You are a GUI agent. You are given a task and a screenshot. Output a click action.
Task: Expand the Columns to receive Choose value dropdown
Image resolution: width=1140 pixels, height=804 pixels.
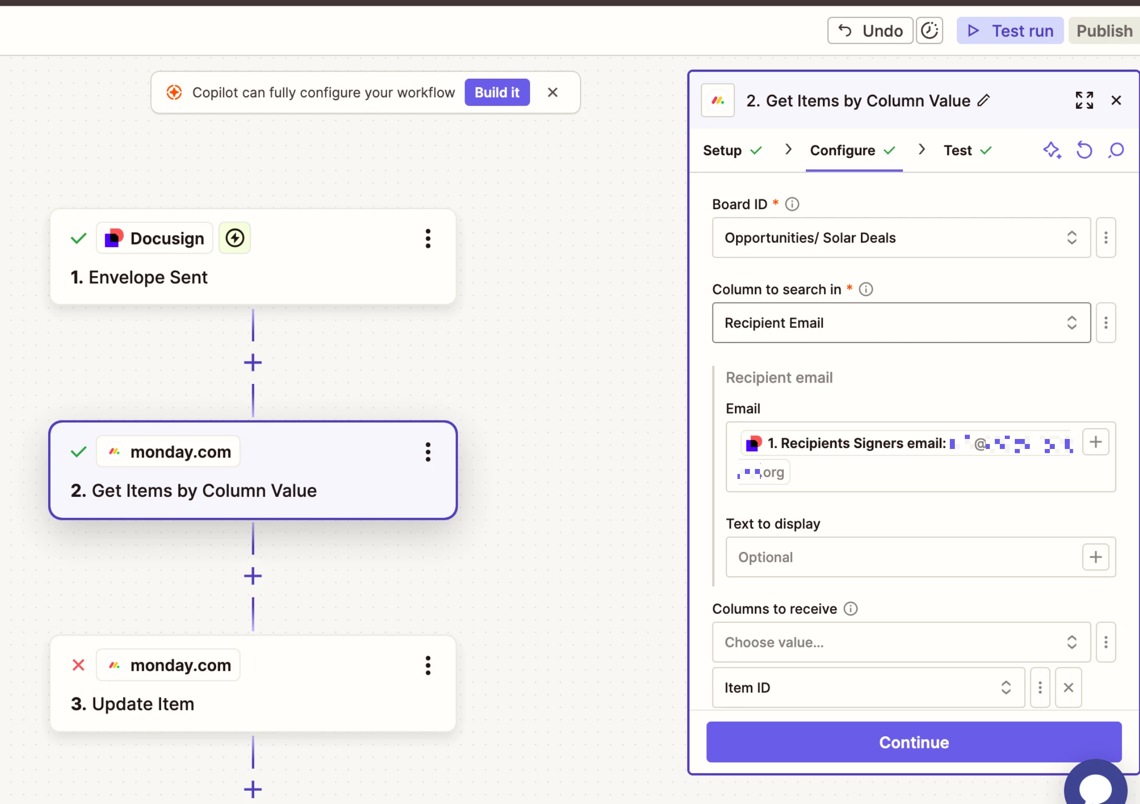tap(900, 642)
